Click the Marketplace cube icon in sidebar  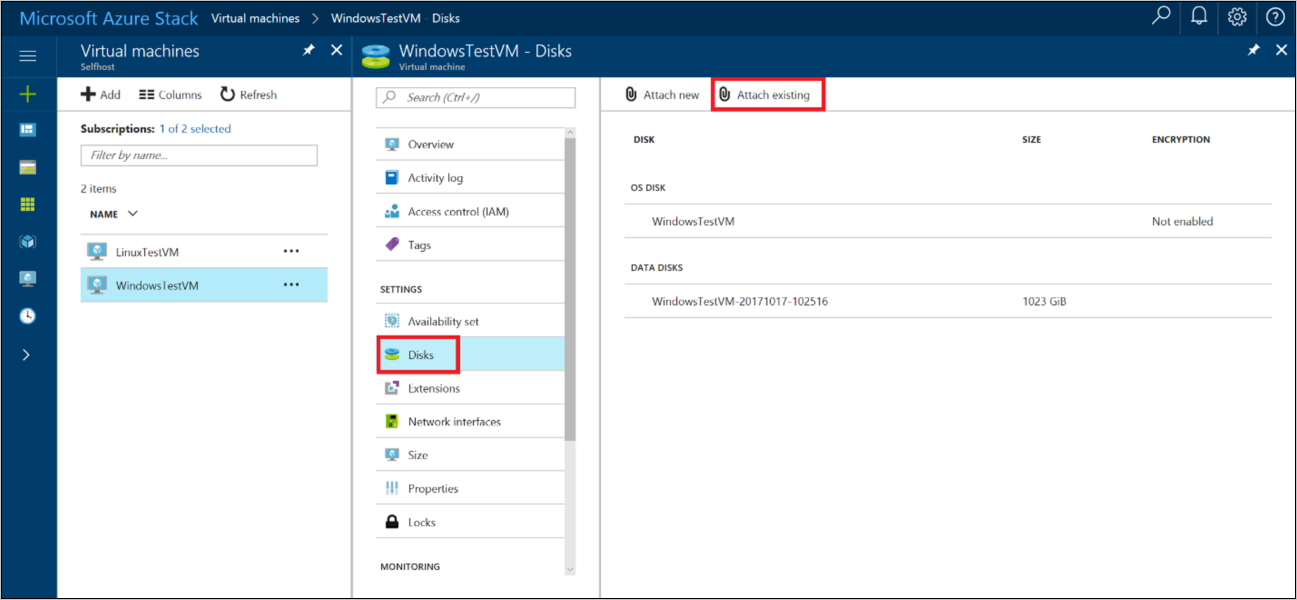(x=27, y=240)
